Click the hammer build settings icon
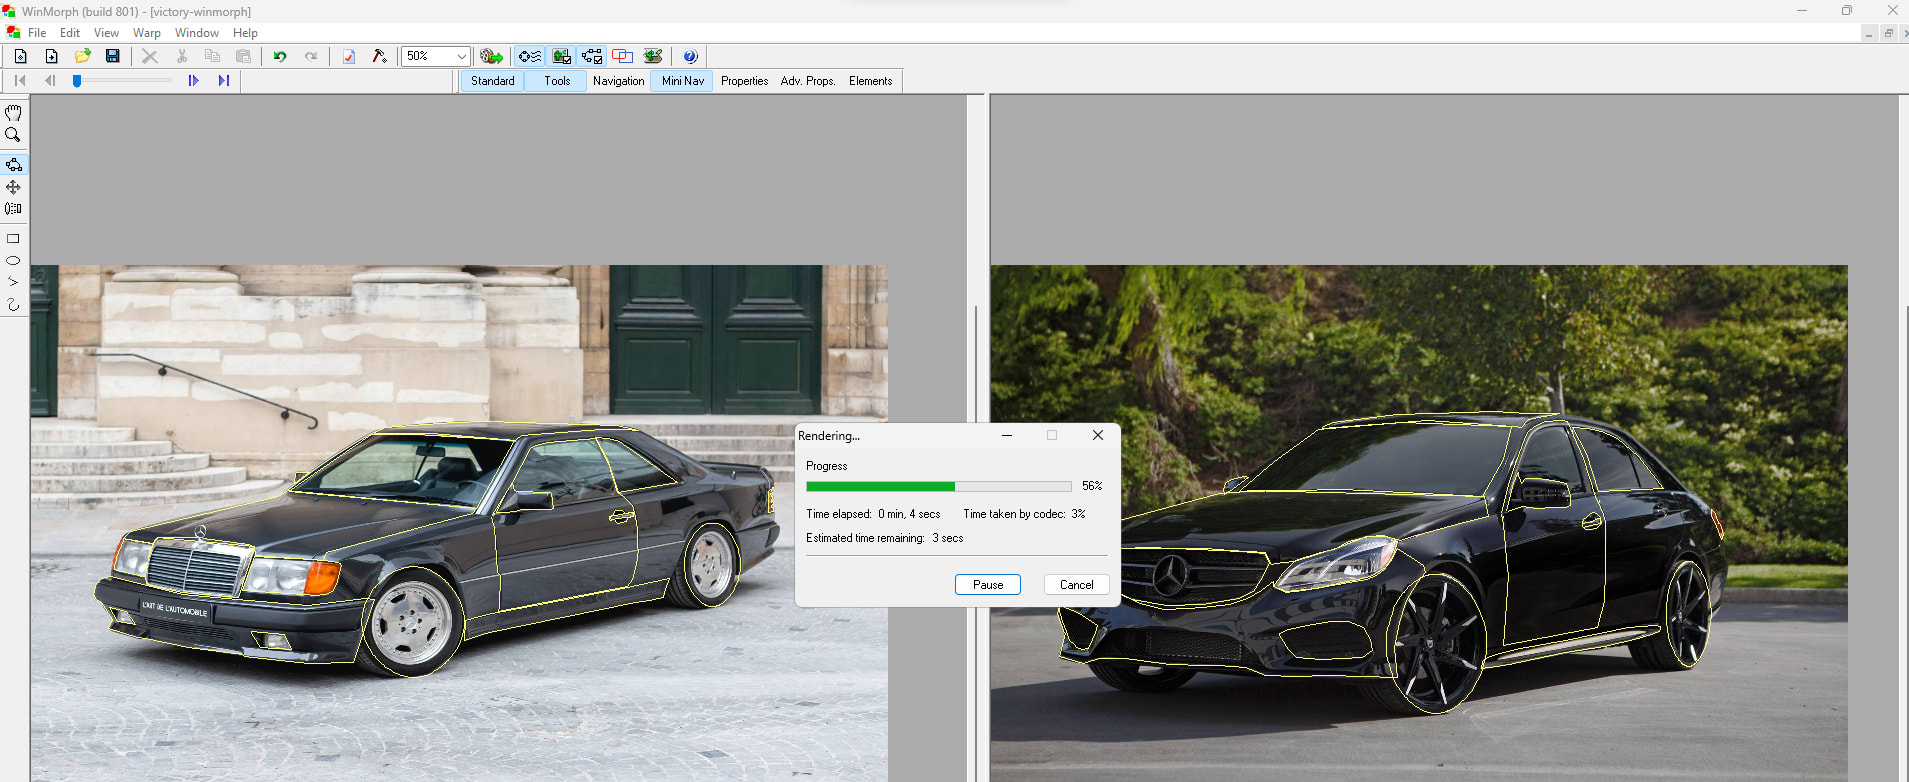The height and width of the screenshot is (782, 1909). 379,56
